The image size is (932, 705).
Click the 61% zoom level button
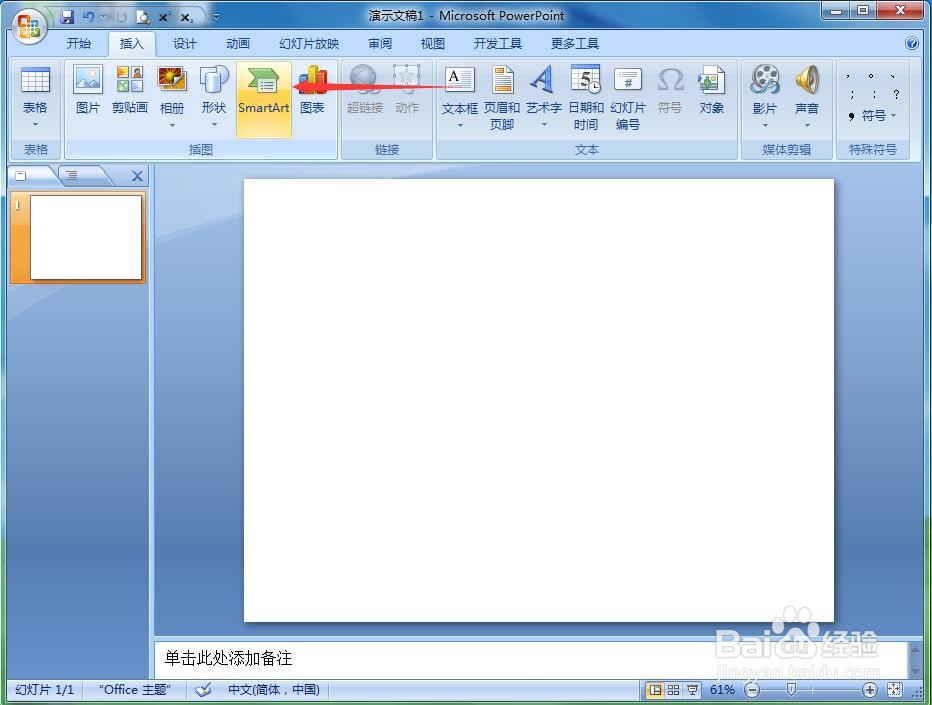(722, 690)
